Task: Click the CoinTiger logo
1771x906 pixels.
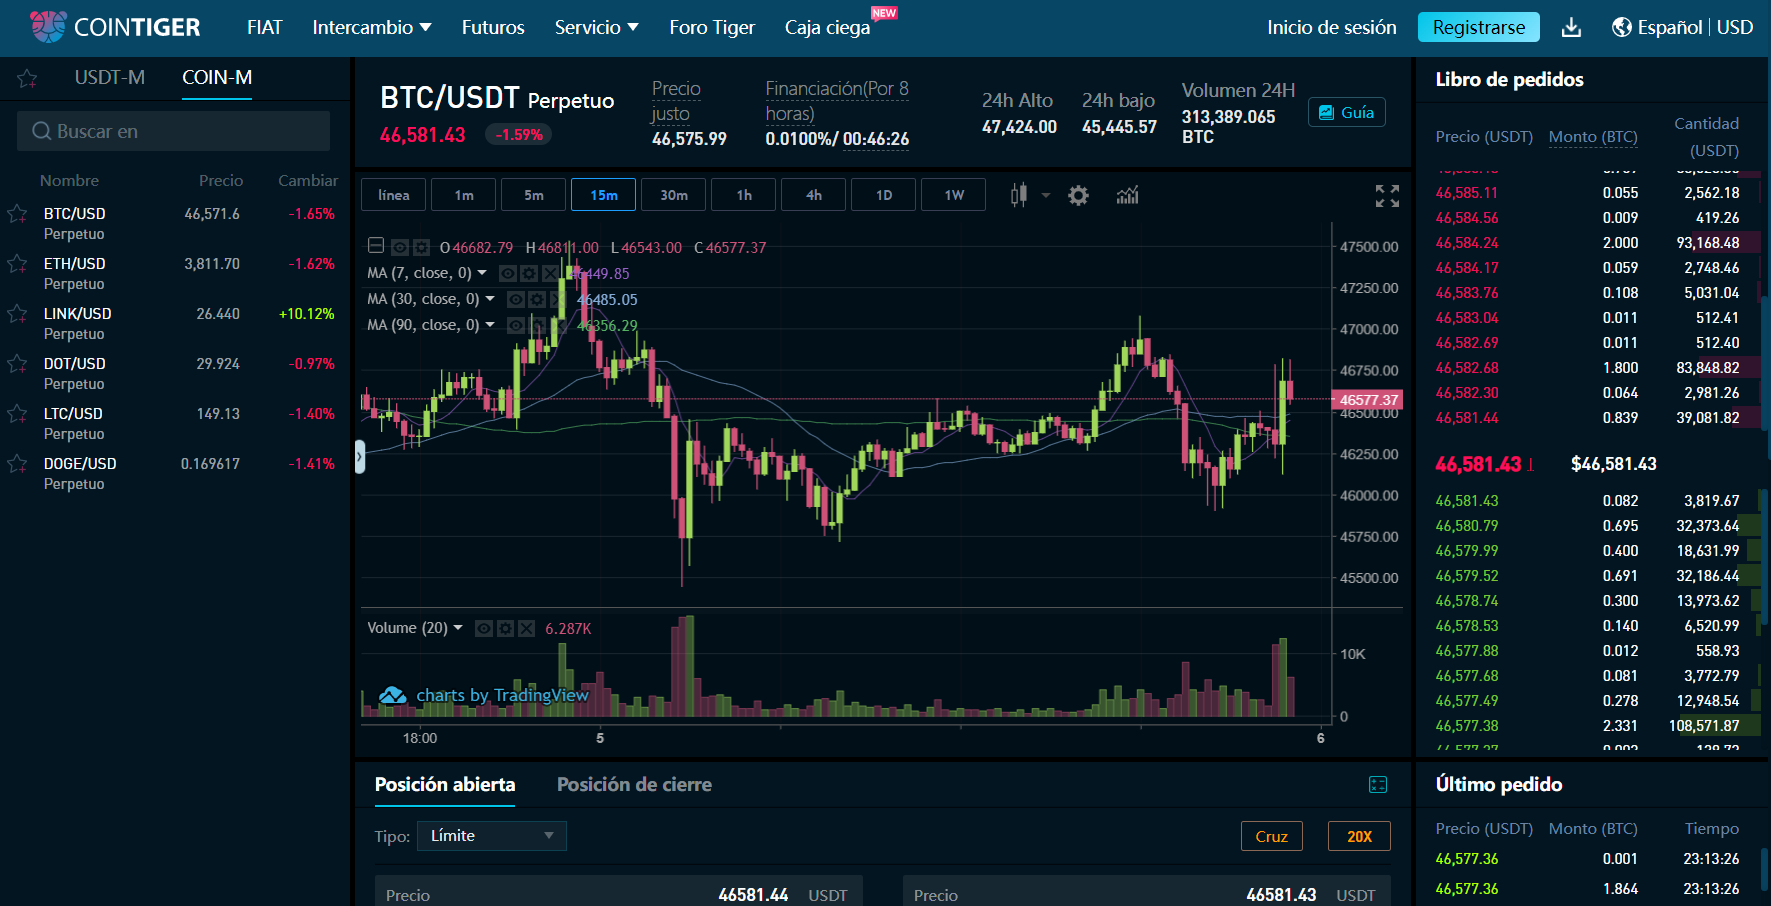Action: coord(115,27)
